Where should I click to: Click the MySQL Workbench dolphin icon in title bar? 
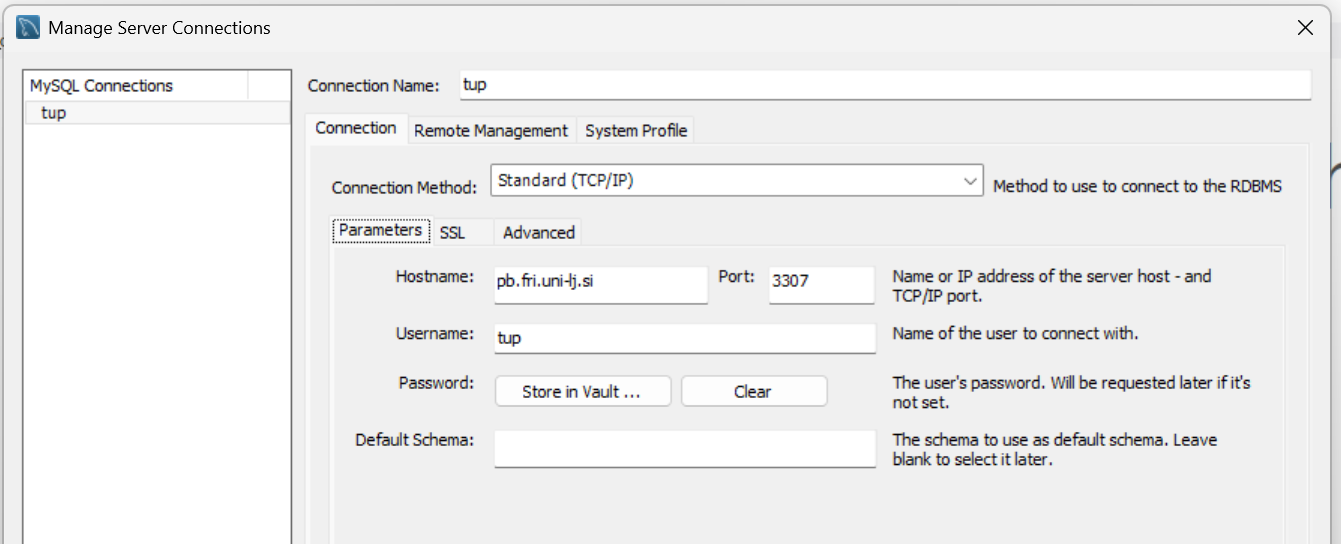pos(29,27)
